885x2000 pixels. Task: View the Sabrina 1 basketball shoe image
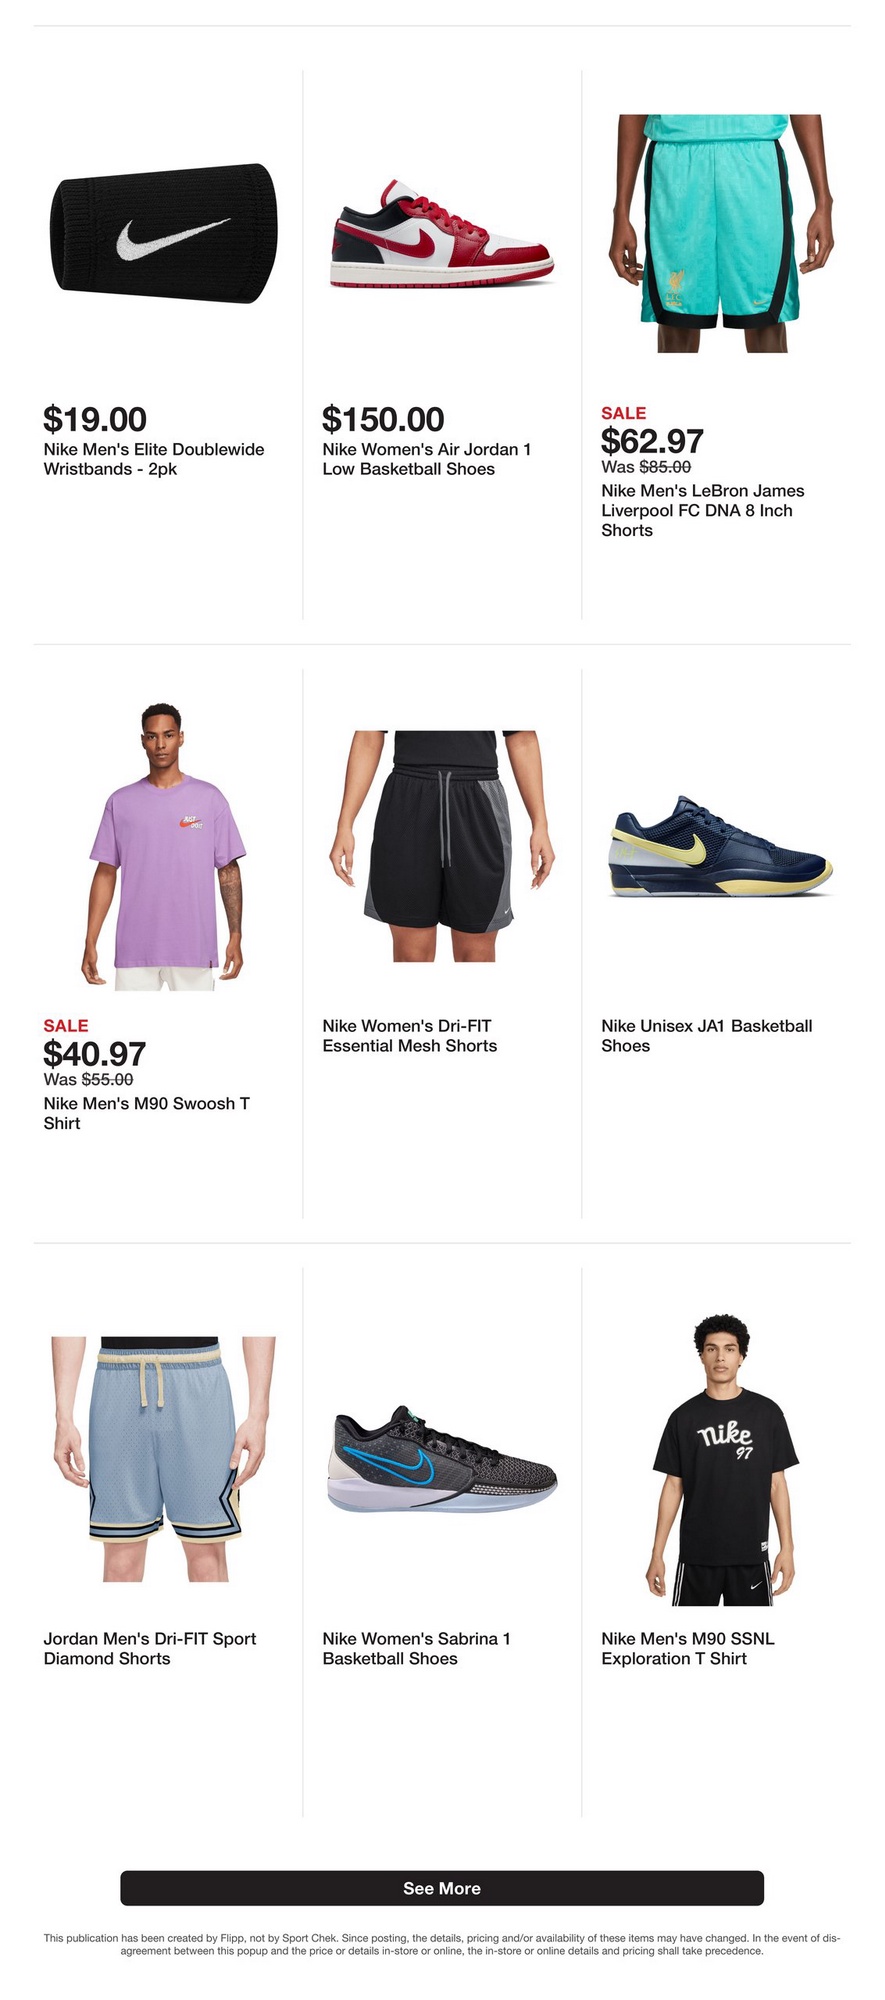click(442, 1460)
